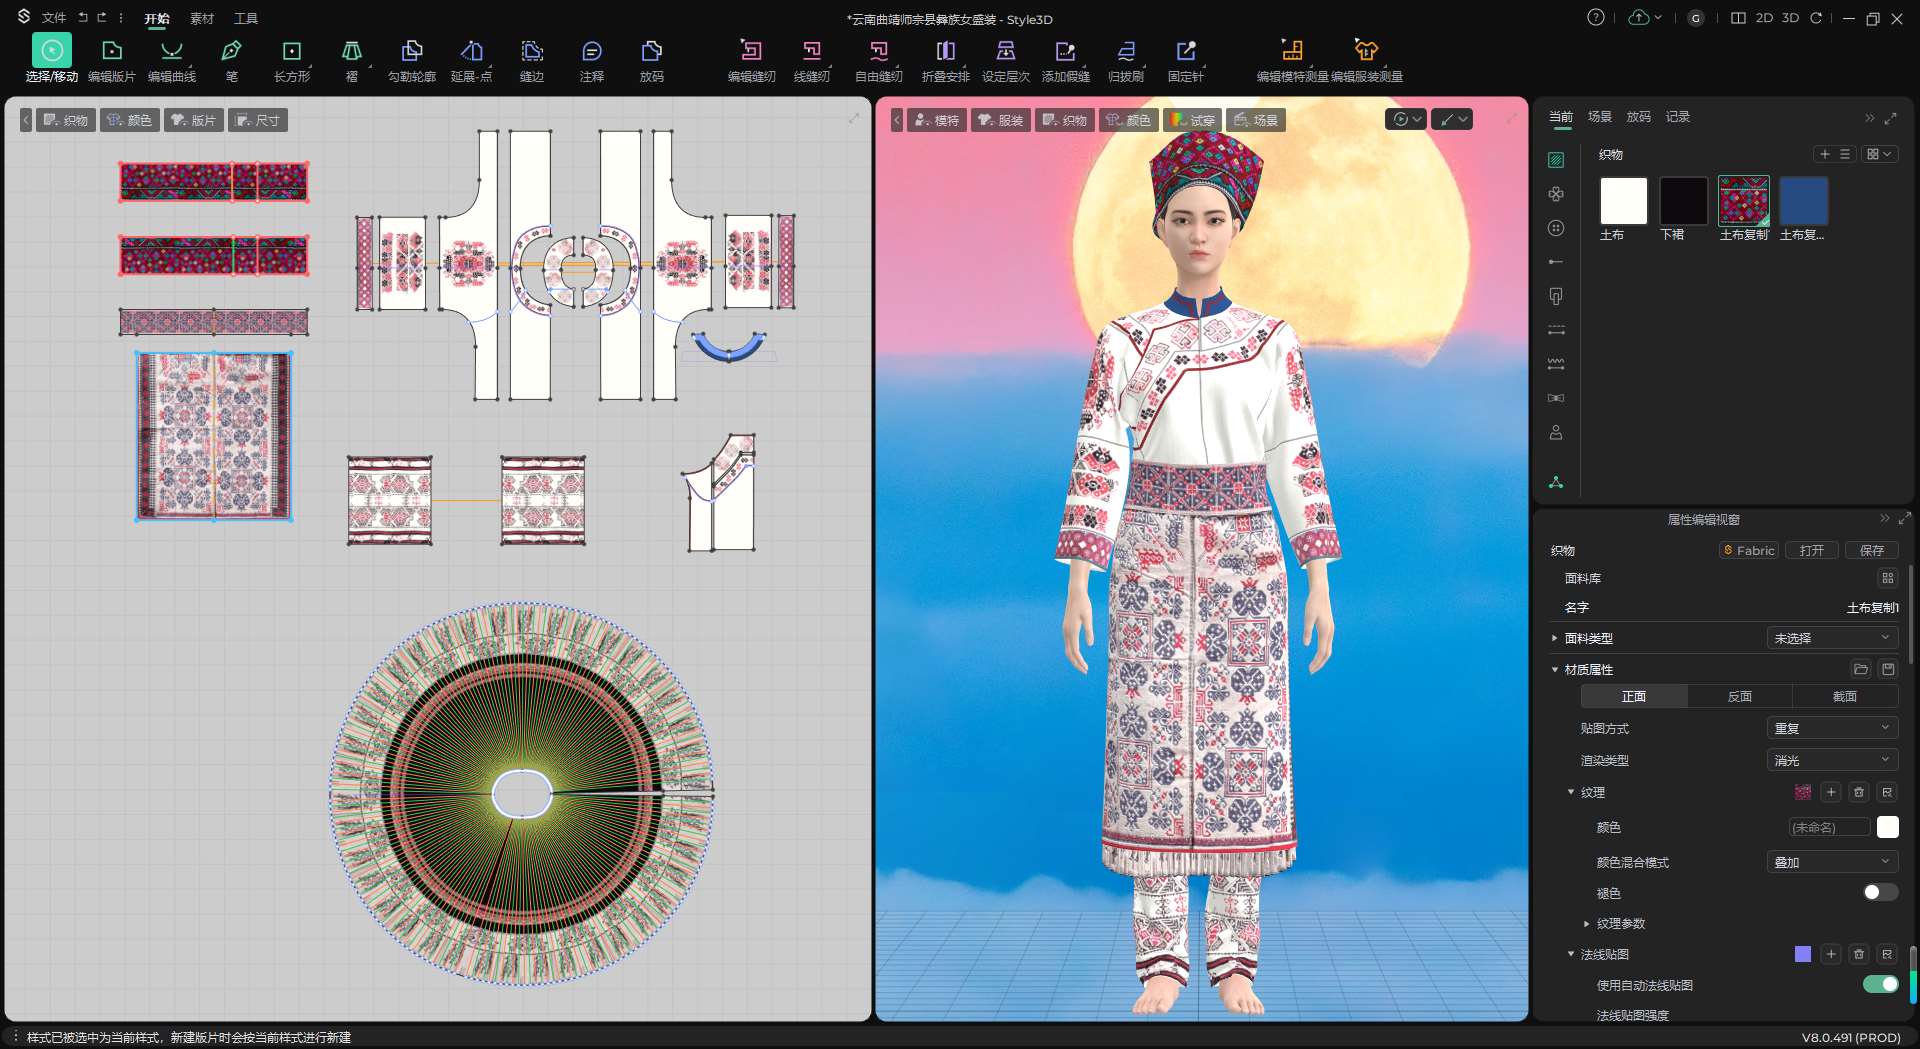The image size is (1920, 1049).
Task: Click the 保存 button in fabric properties
Action: pyautogui.click(x=1871, y=550)
